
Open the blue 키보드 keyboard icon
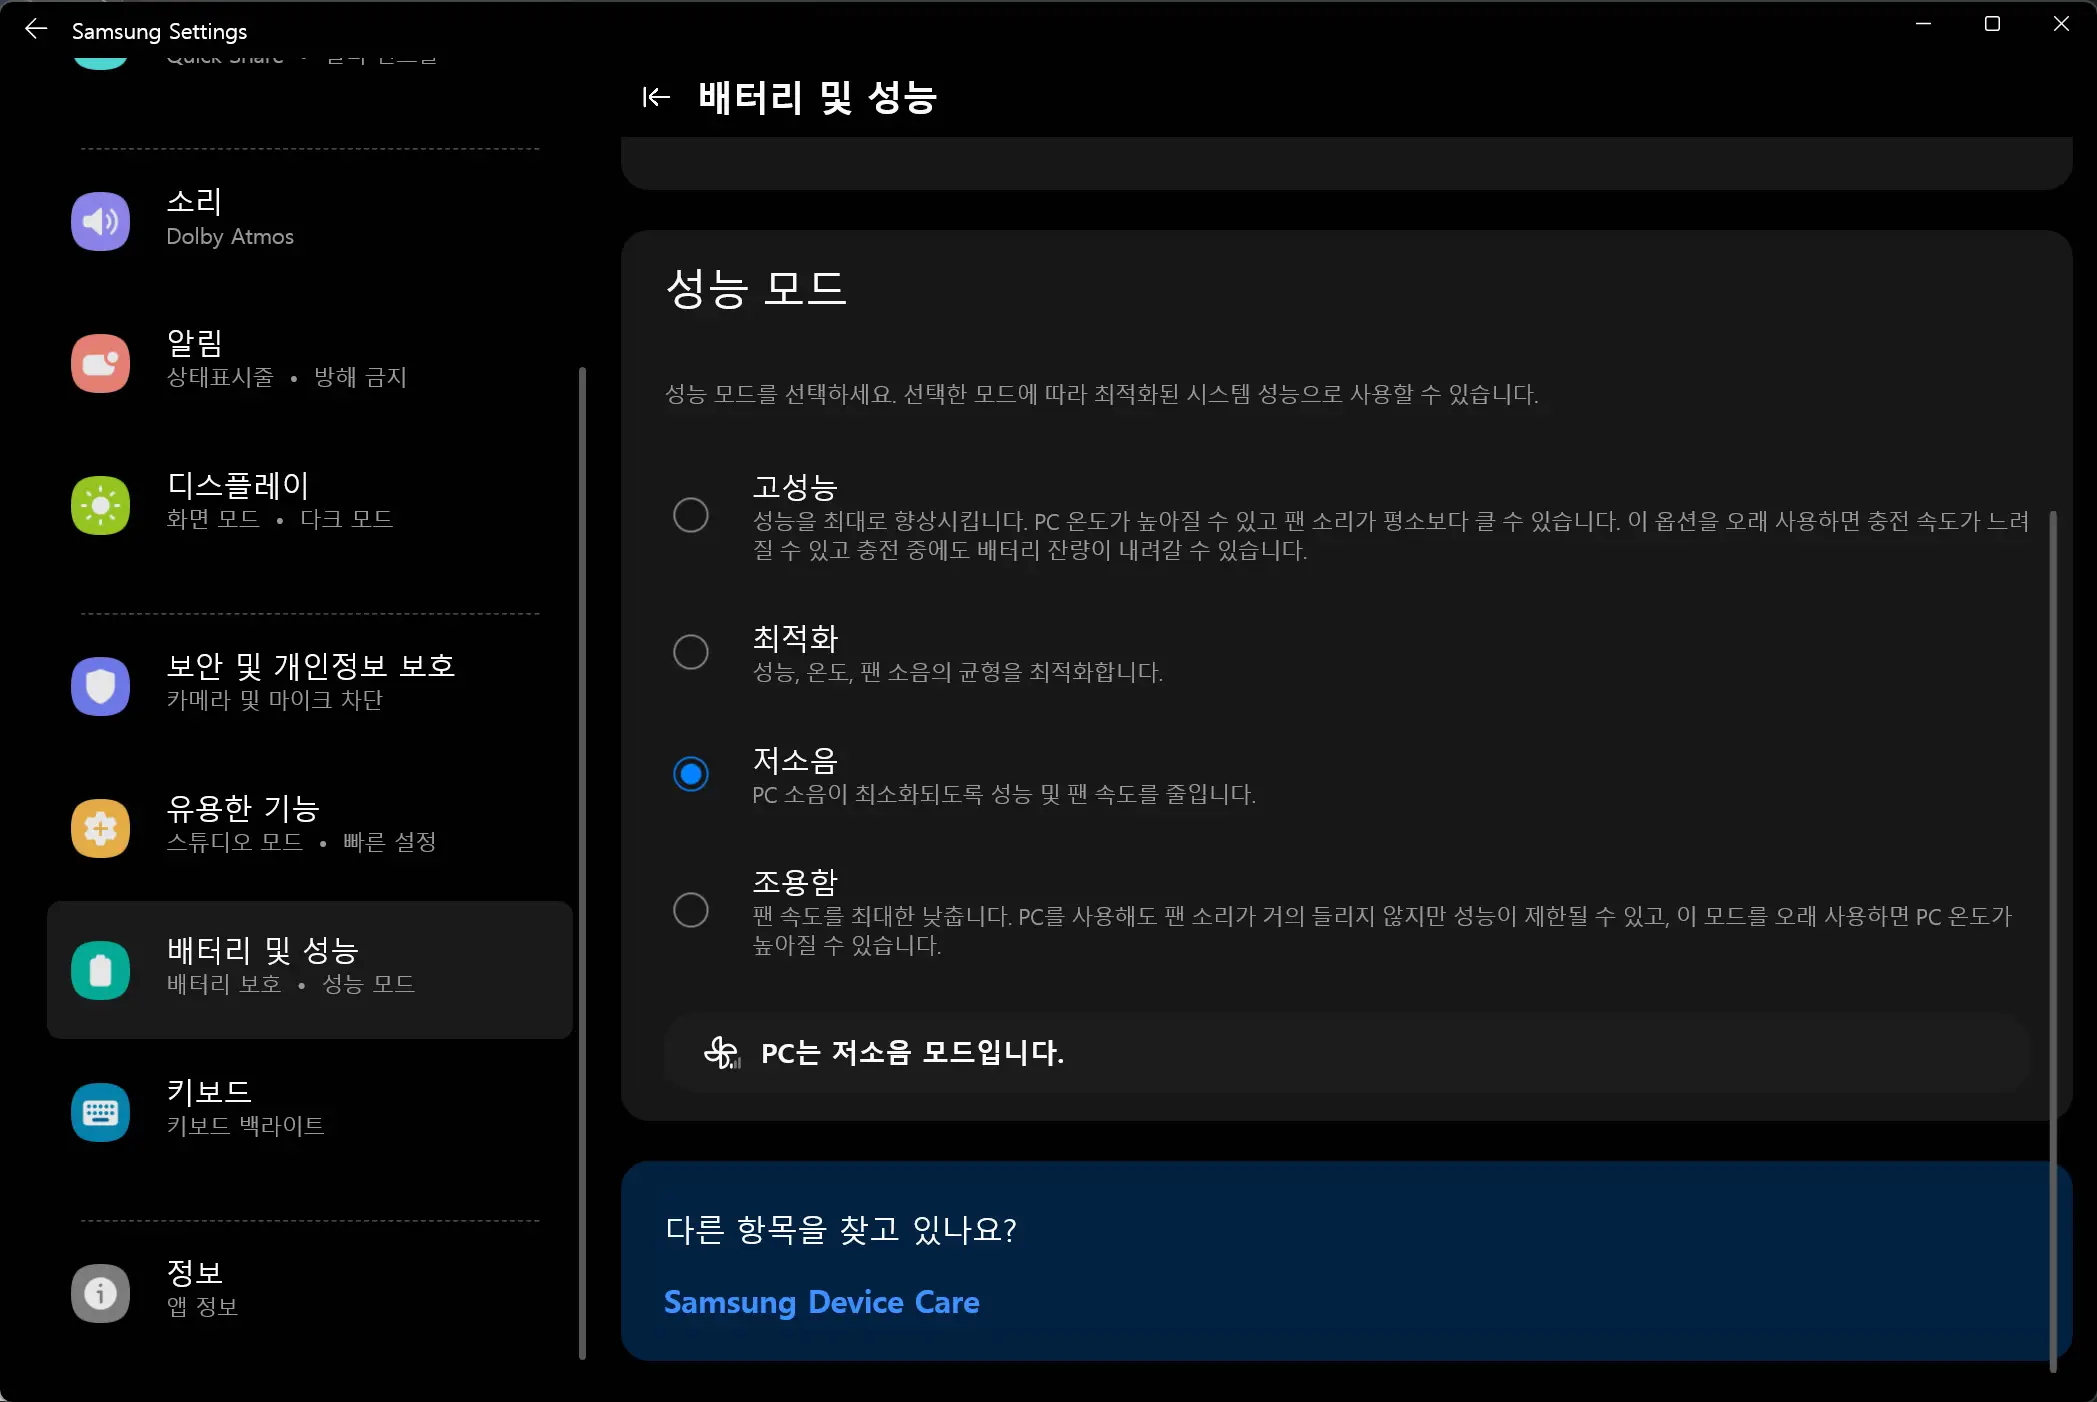pyautogui.click(x=100, y=1112)
